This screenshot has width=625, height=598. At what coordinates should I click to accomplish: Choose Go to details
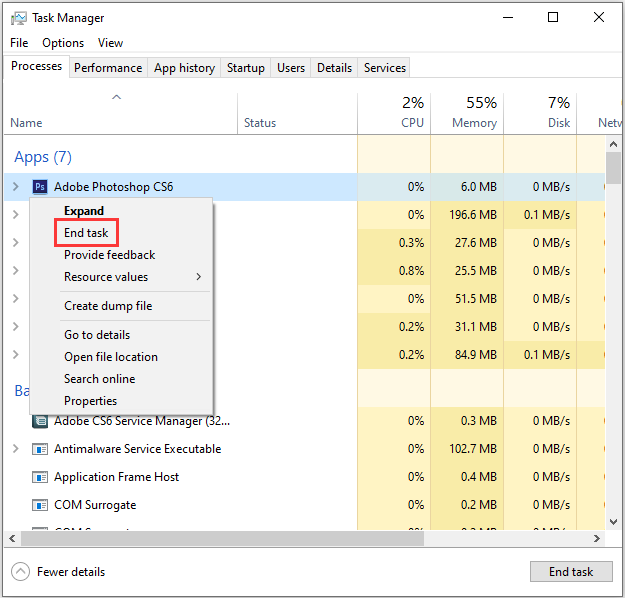97,334
